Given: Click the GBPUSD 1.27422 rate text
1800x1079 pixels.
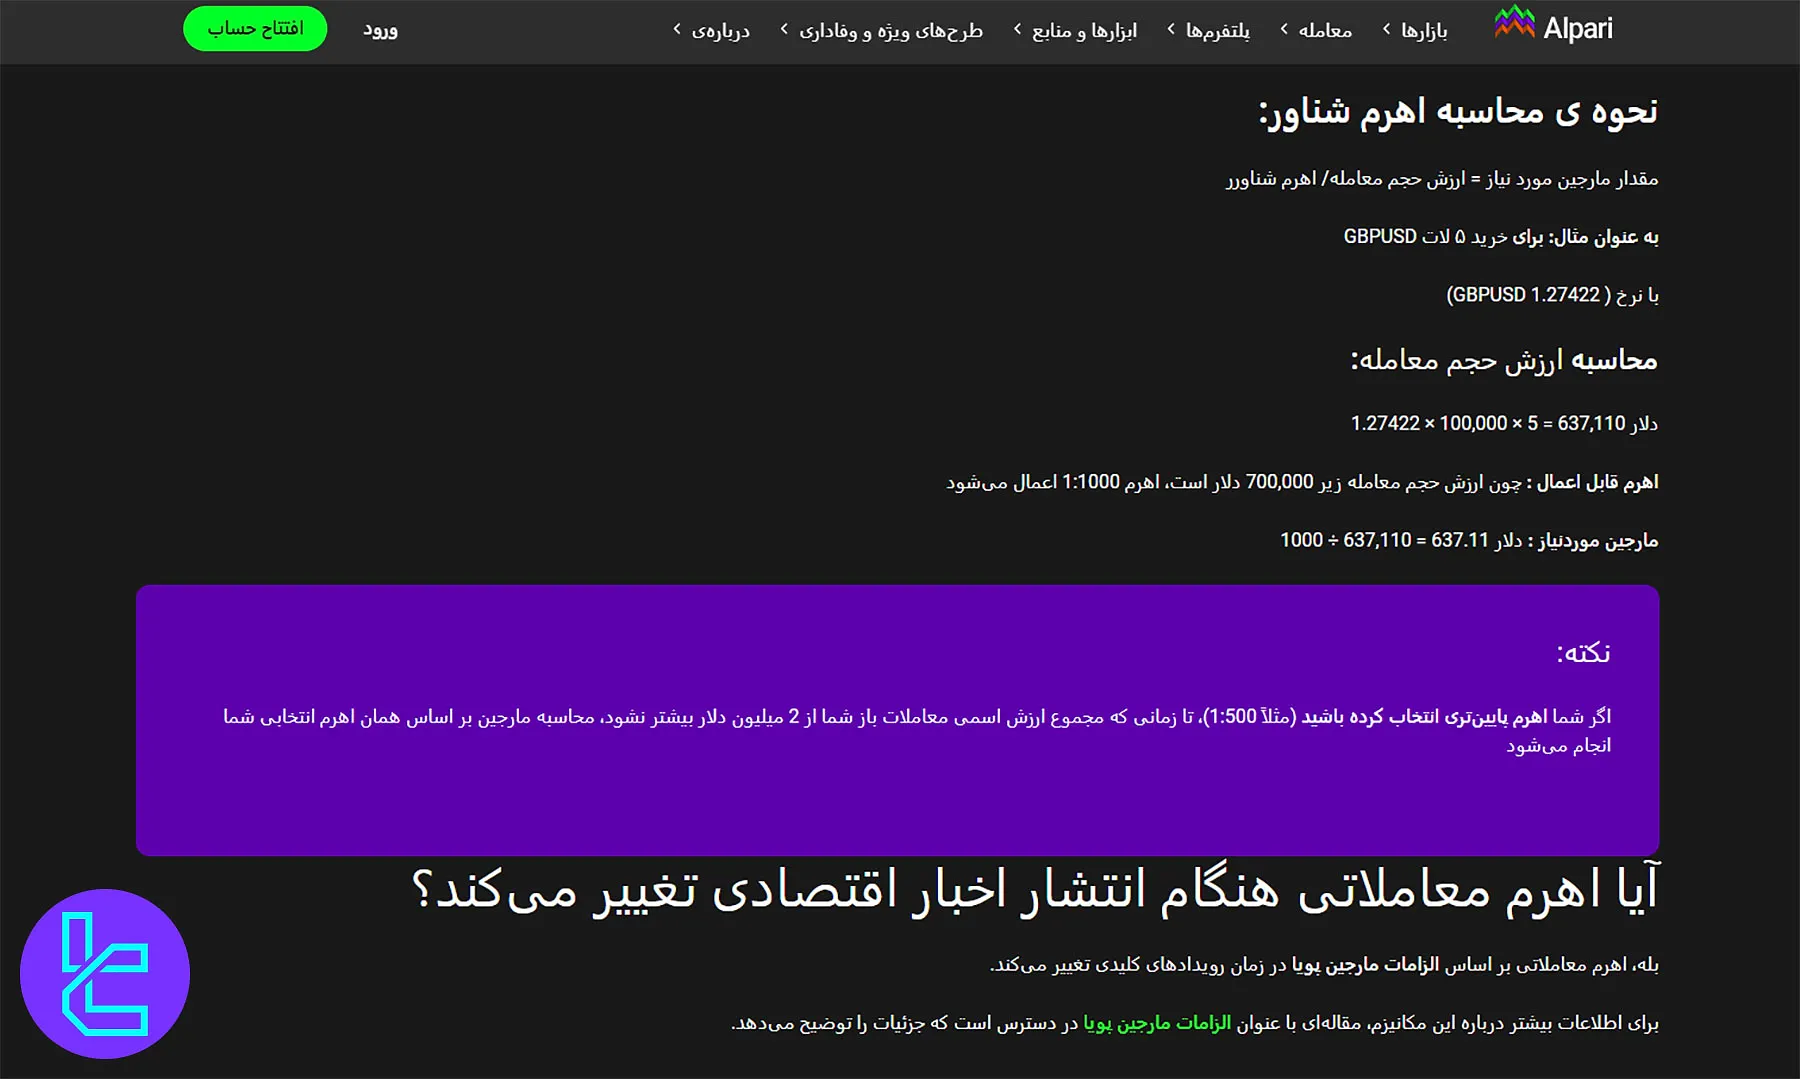Looking at the screenshot, I should coord(1550,294).
